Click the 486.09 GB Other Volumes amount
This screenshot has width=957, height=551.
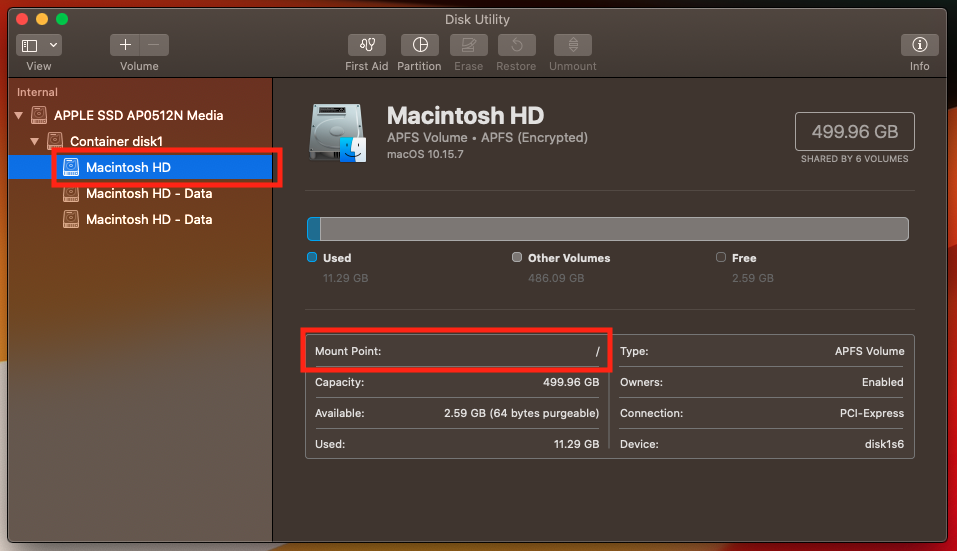coord(556,278)
